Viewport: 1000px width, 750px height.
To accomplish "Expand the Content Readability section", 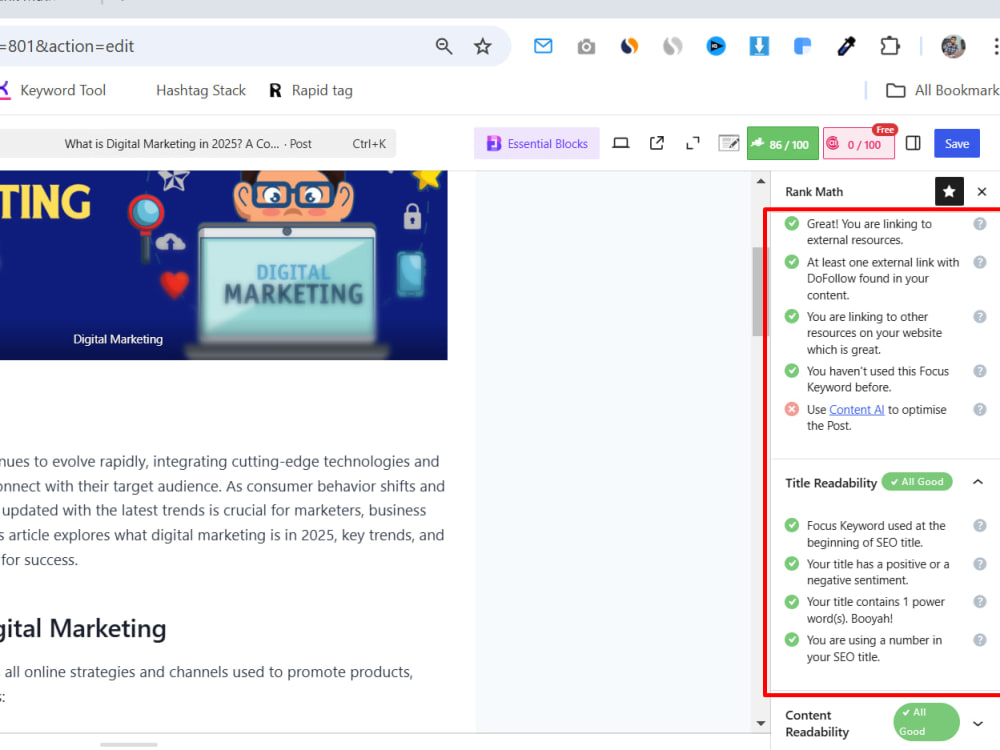I will pos(978,723).
